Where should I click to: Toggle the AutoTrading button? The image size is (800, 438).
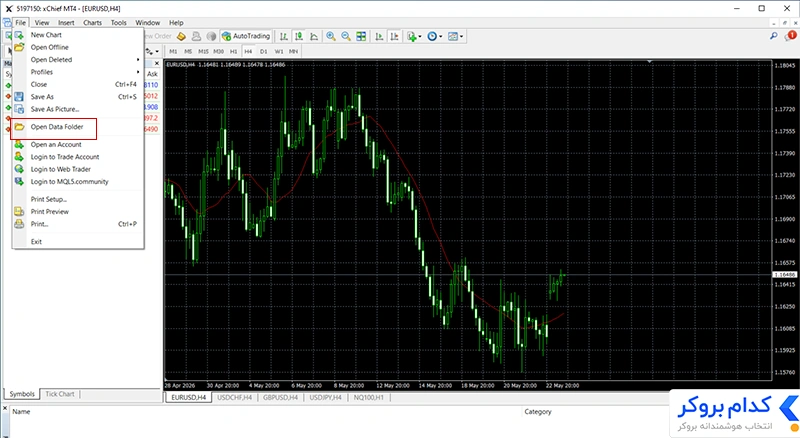[x=246, y=36]
